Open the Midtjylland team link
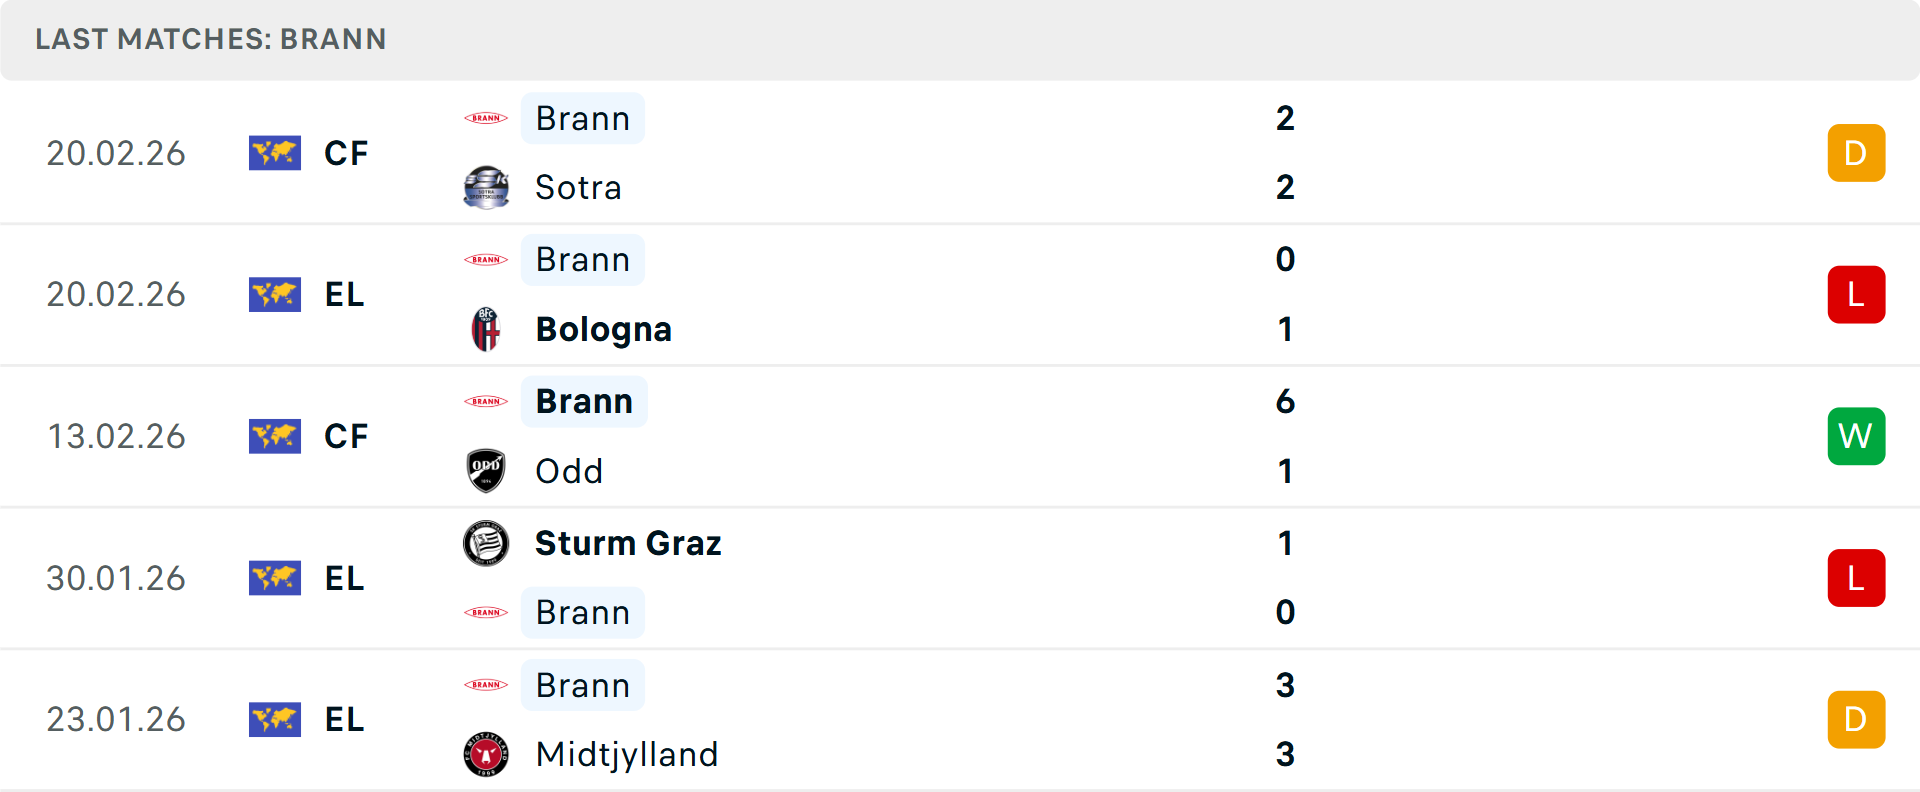The image size is (1920, 792). tap(627, 754)
